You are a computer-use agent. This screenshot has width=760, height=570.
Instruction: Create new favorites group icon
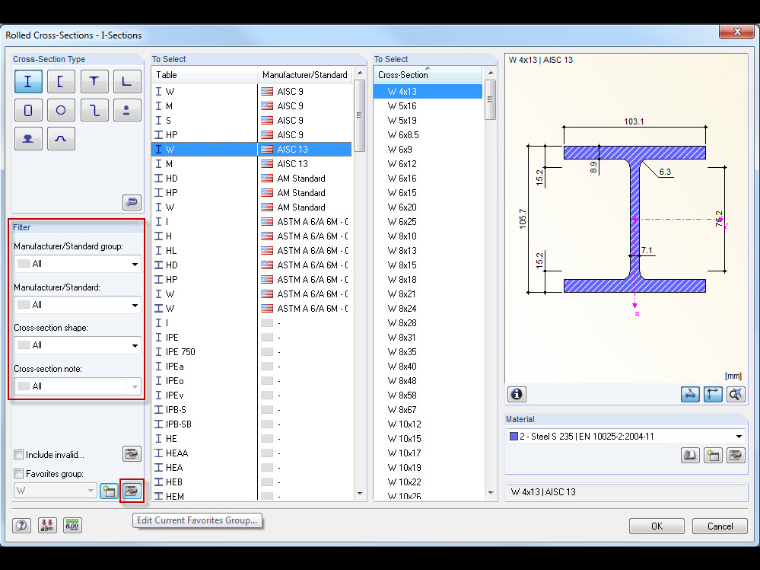pos(109,491)
